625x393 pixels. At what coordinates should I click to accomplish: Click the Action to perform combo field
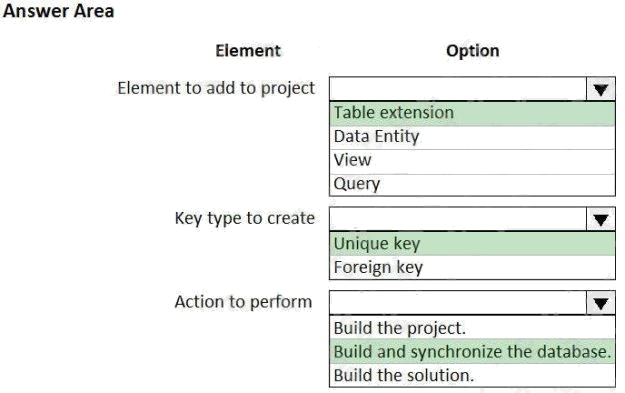458,303
